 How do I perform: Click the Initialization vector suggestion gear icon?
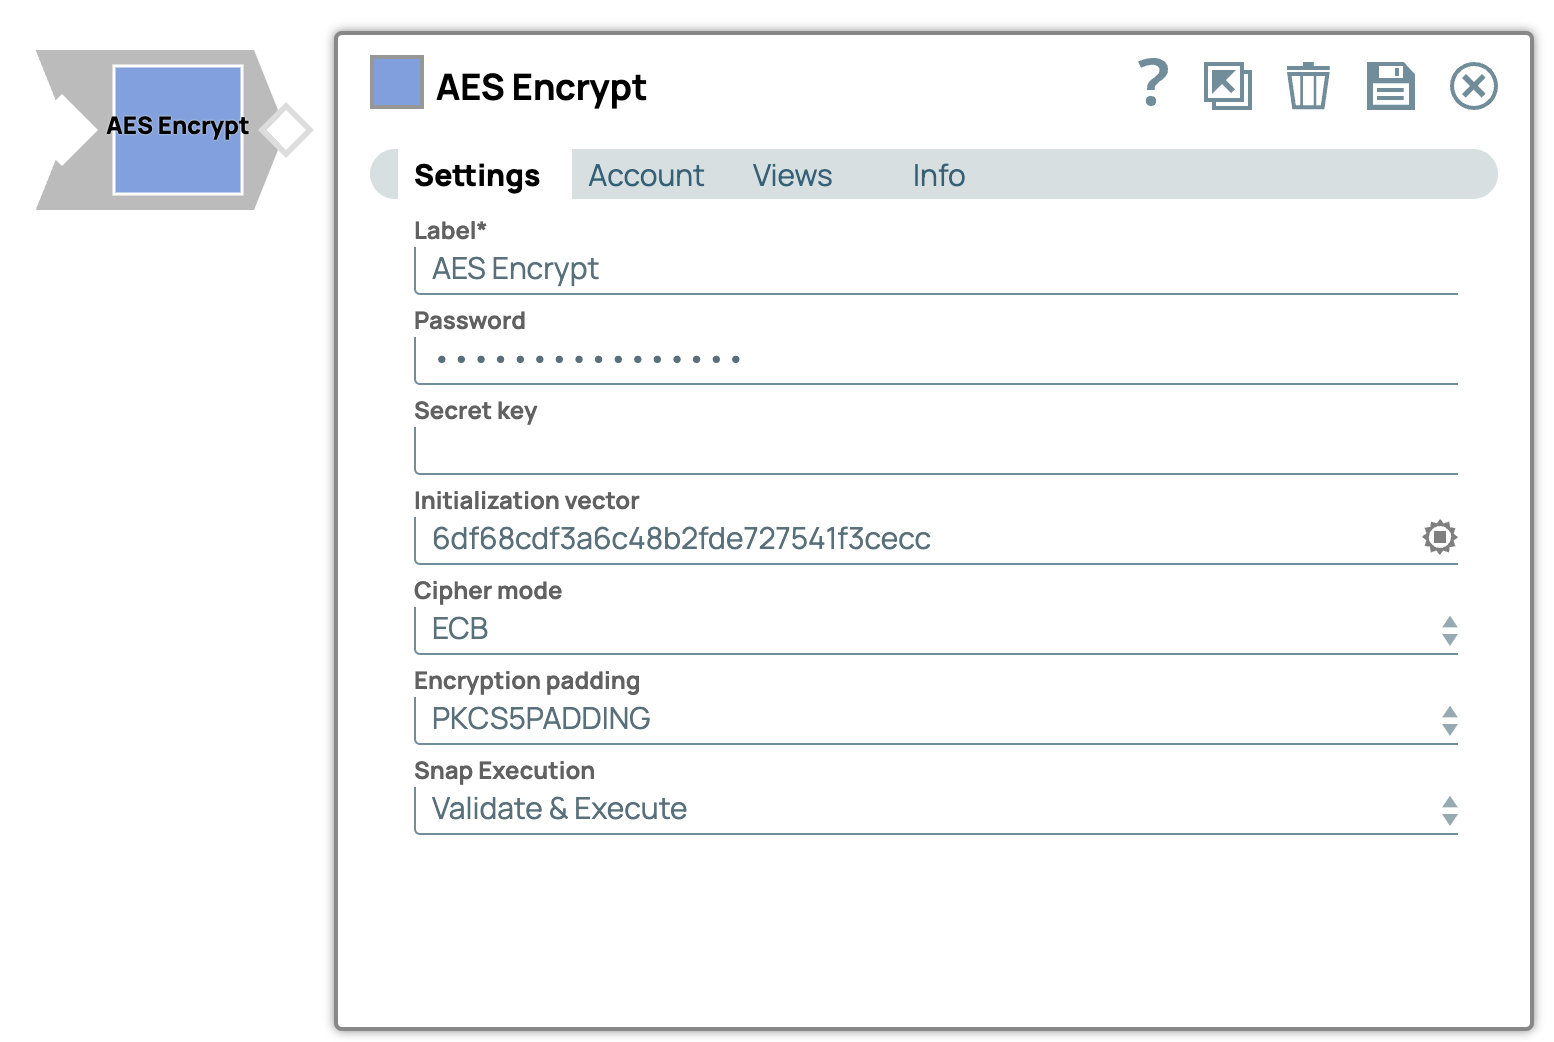pyautogui.click(x=1439, y=538)
